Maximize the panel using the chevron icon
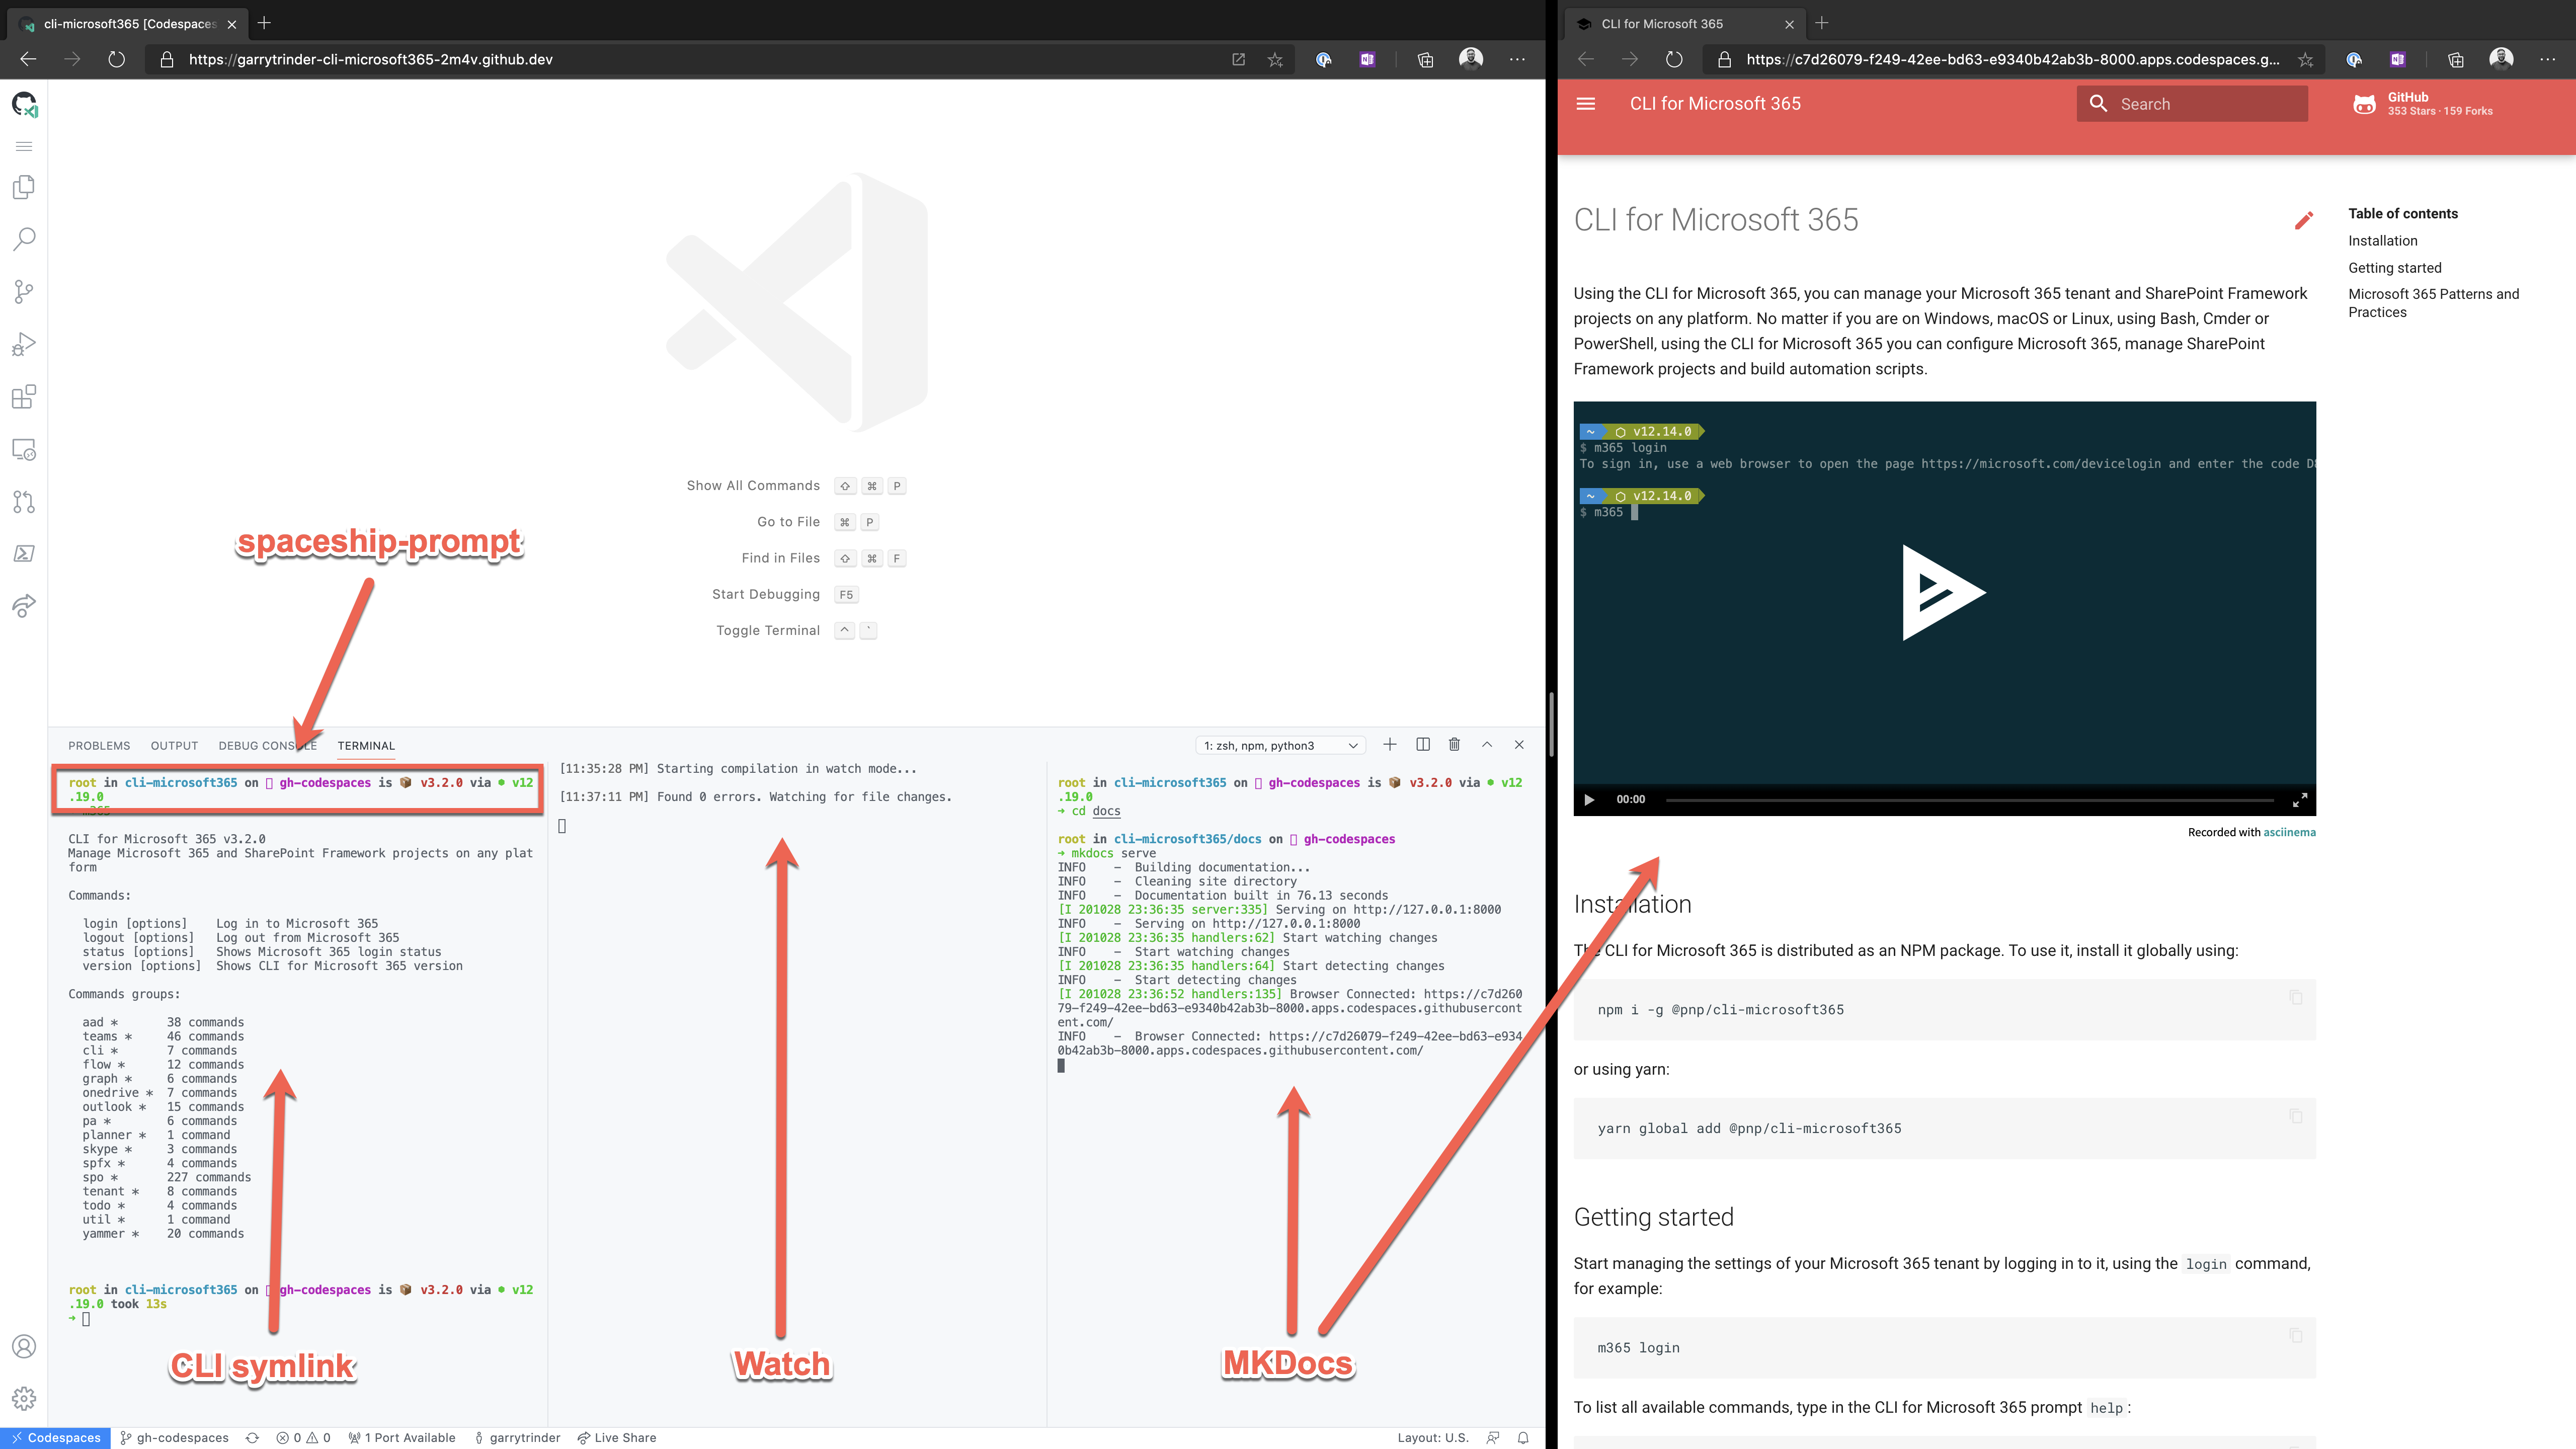 1488,744
